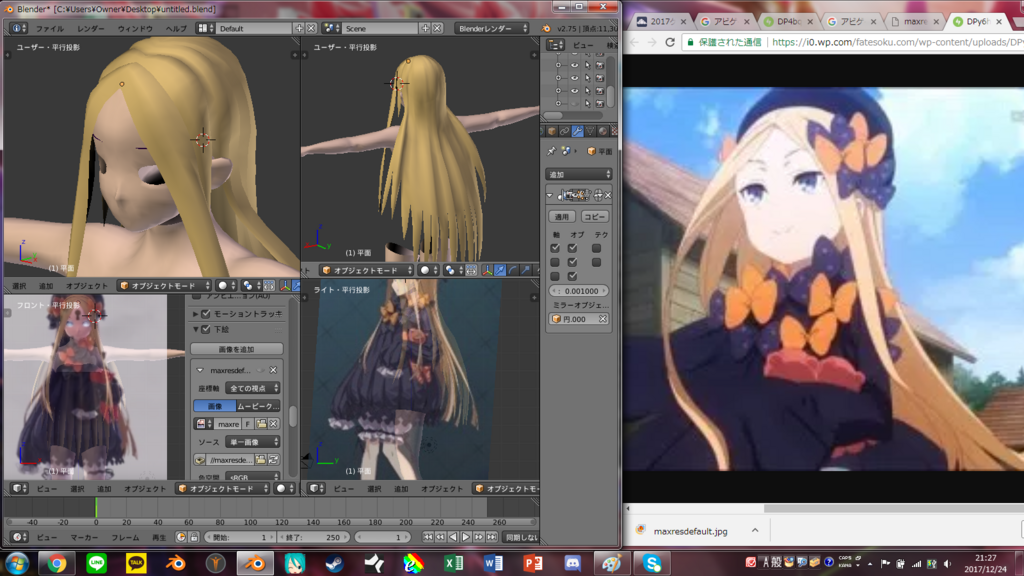Open オブジェクトモード dropdown in top-left viewport
The width and height of the screenshot is (1024, 576).
[x=165, y=285]
